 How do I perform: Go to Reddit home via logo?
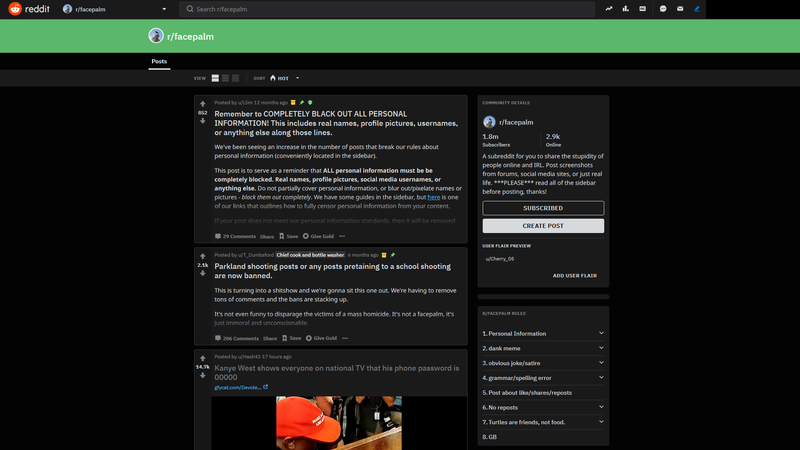coord(29,9)
